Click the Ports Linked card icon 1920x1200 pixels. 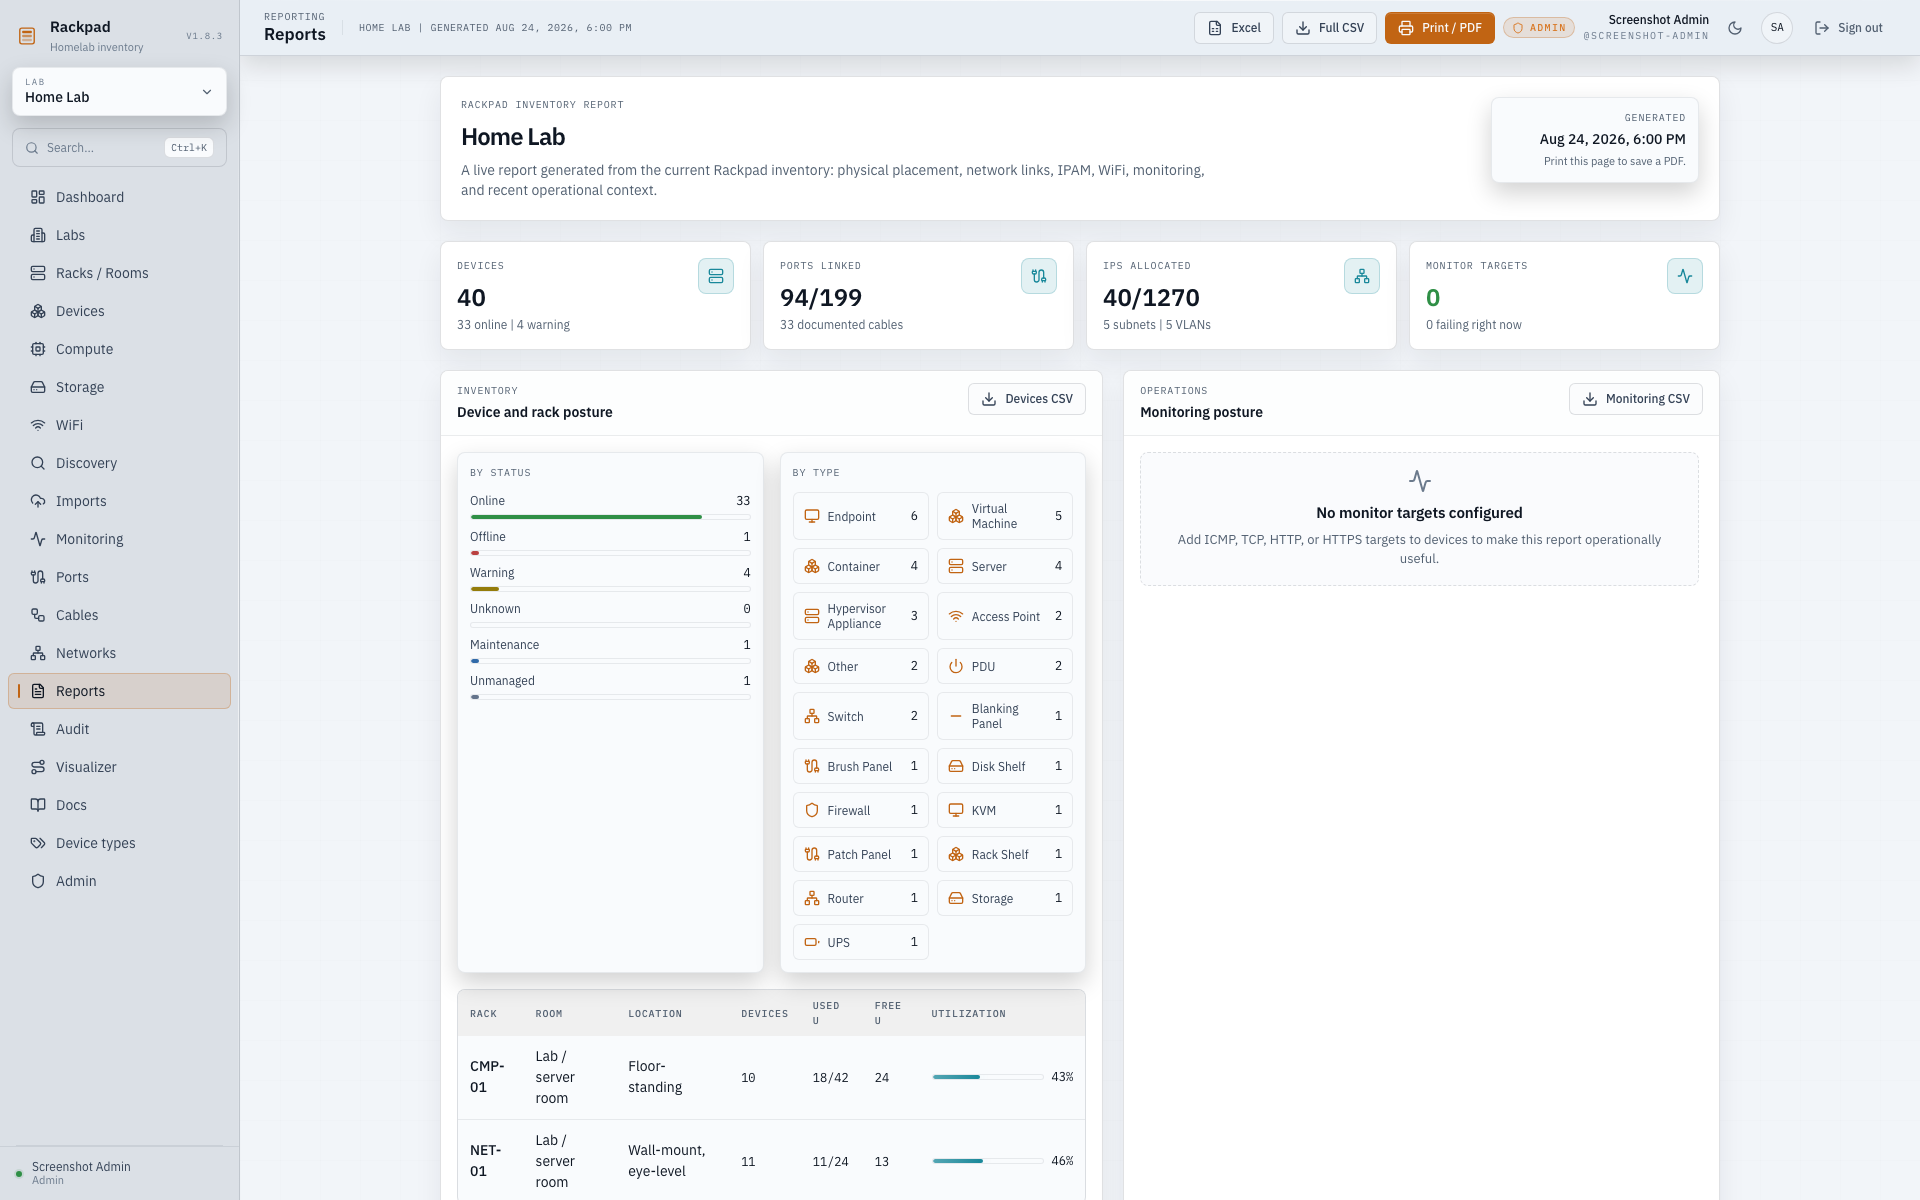tap(1039, 276)
